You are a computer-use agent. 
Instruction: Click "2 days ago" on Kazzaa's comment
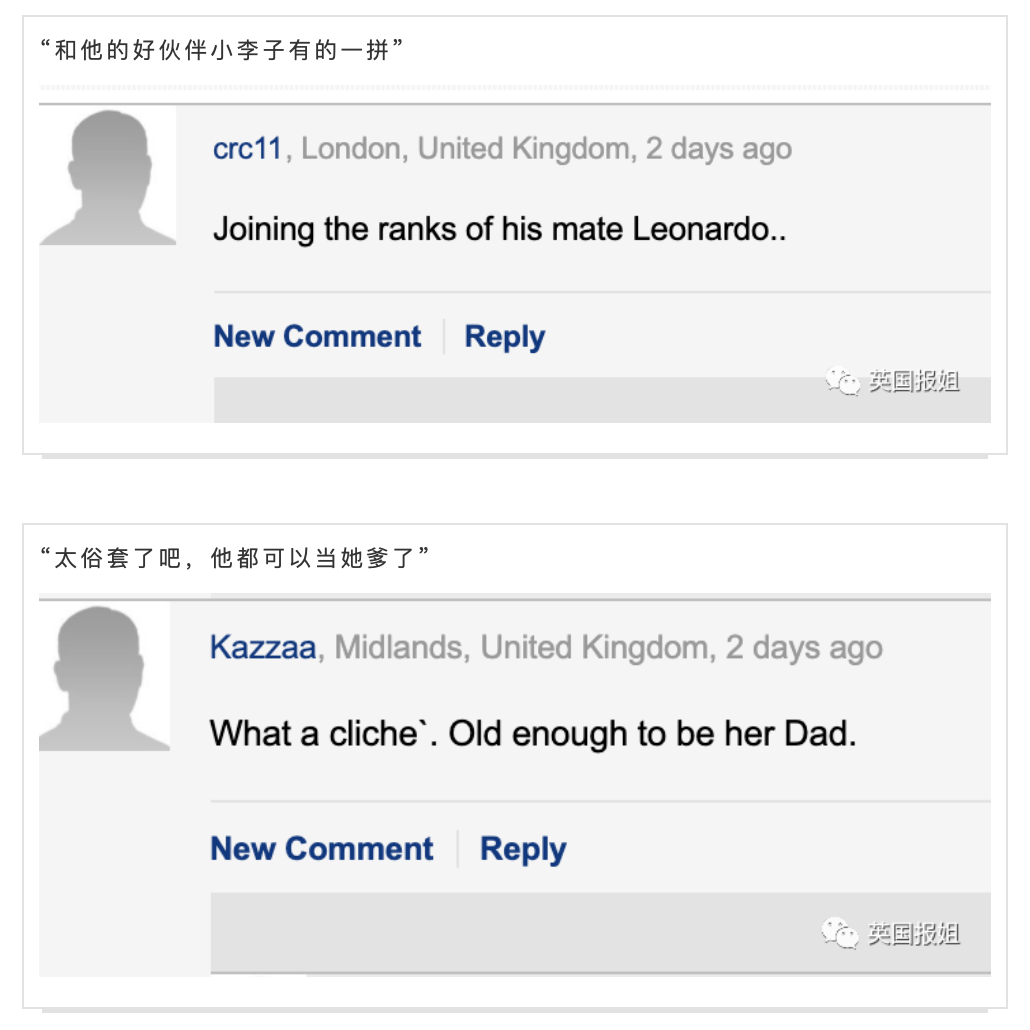804,648
